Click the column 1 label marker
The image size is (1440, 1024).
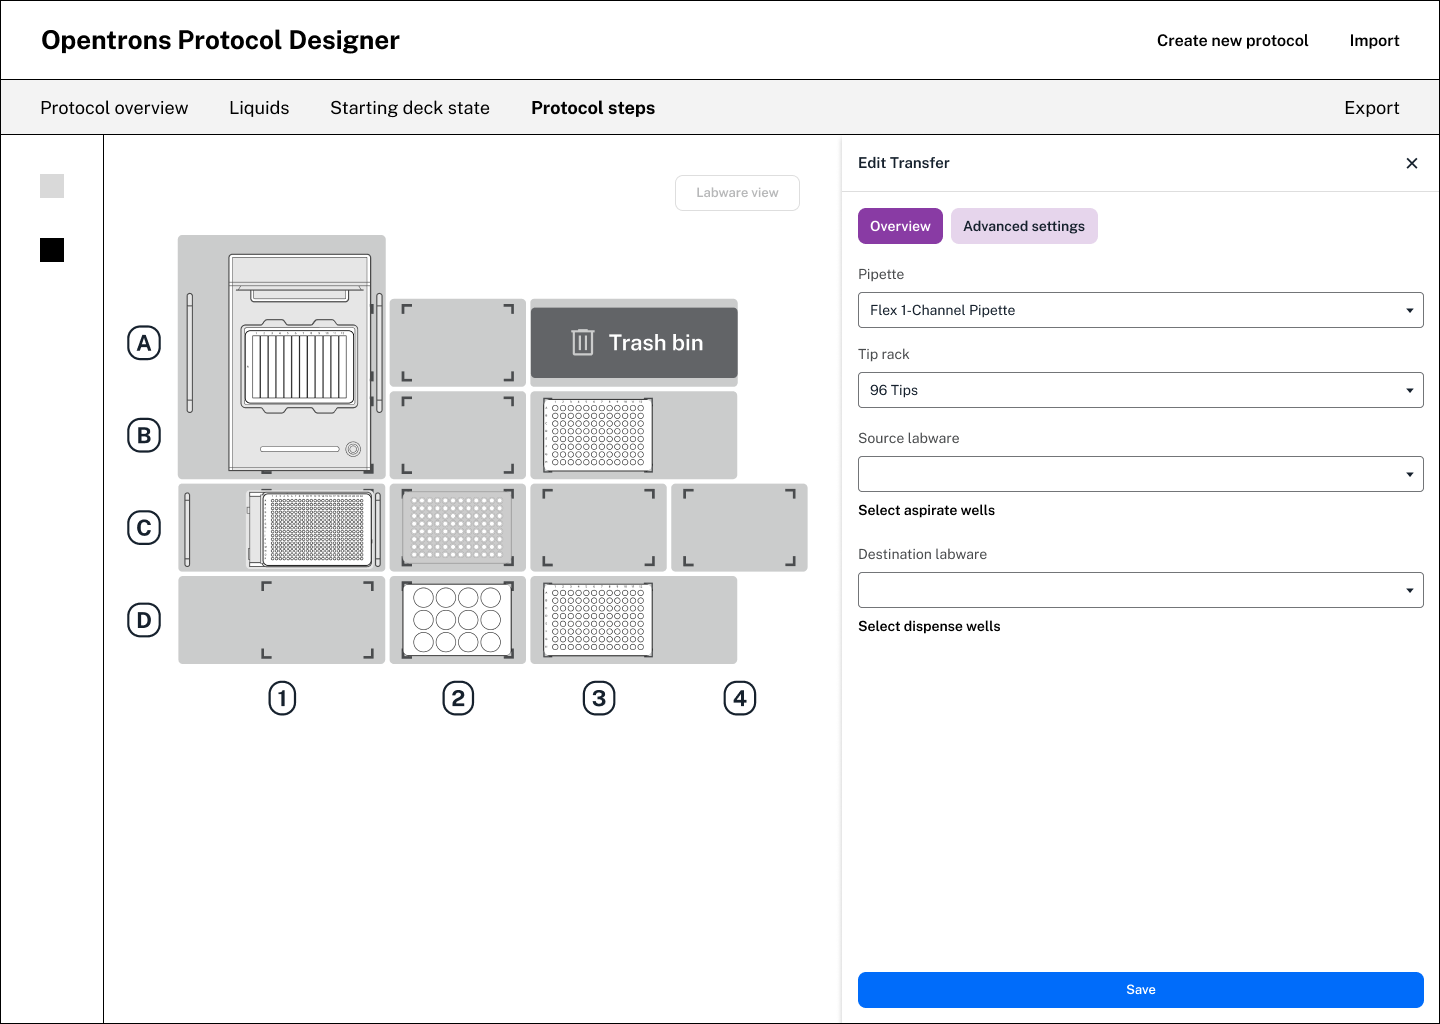(282, 698)
